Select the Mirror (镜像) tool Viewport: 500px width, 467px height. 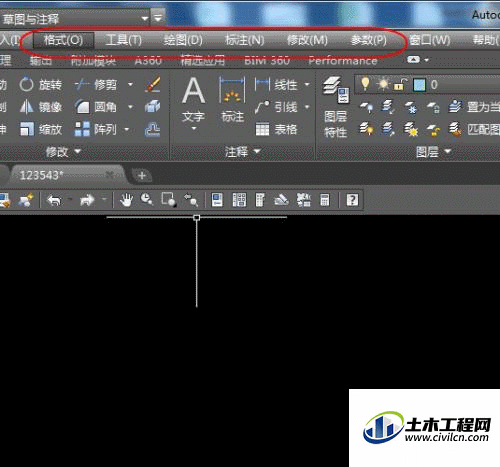tap(40, 107)
